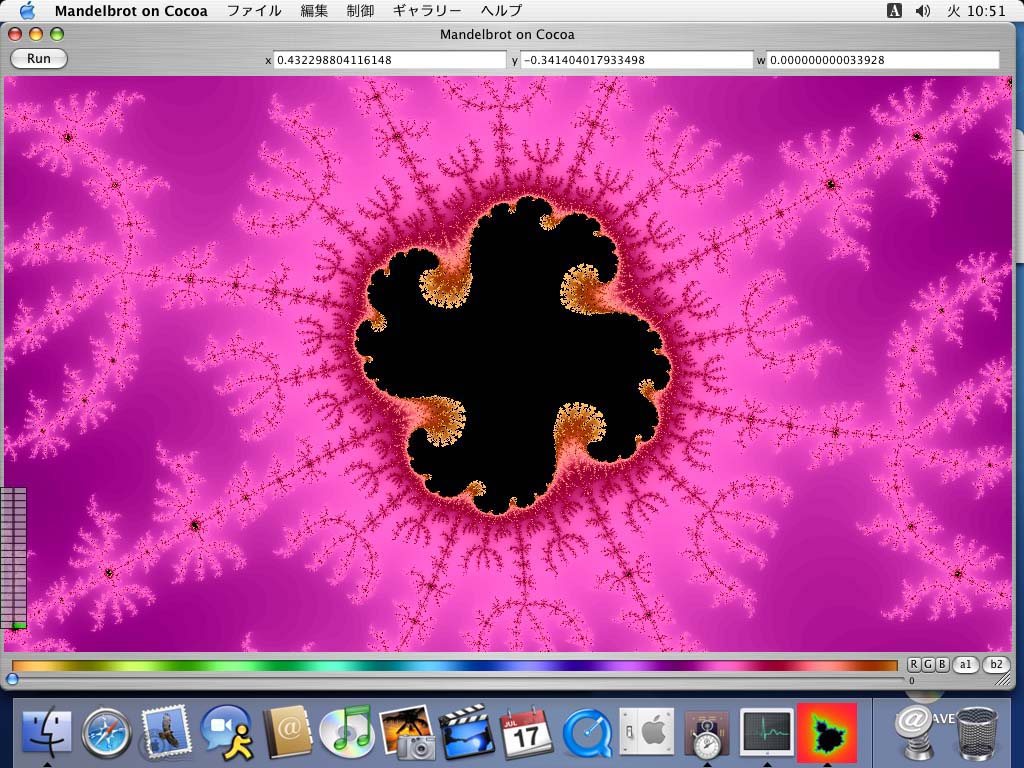Click the color palette slider knob

coord(12,679)
